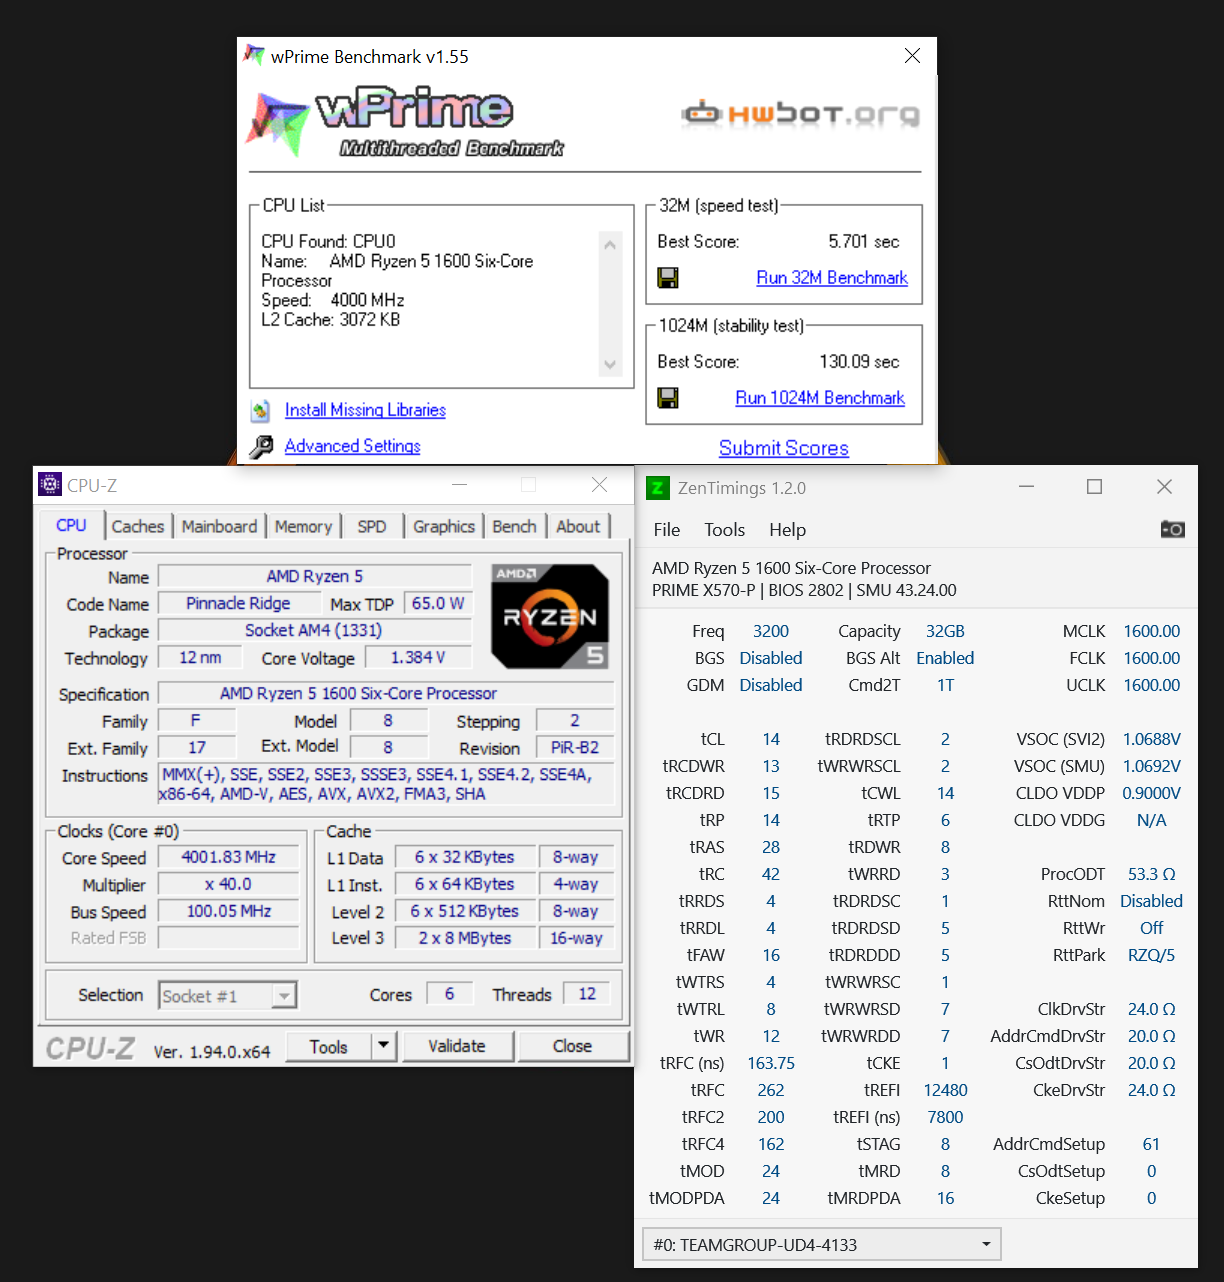Click the Freq value 3200 in ZenTimings
Screen dimensions: 1224x1282
(x=771, y=631)
